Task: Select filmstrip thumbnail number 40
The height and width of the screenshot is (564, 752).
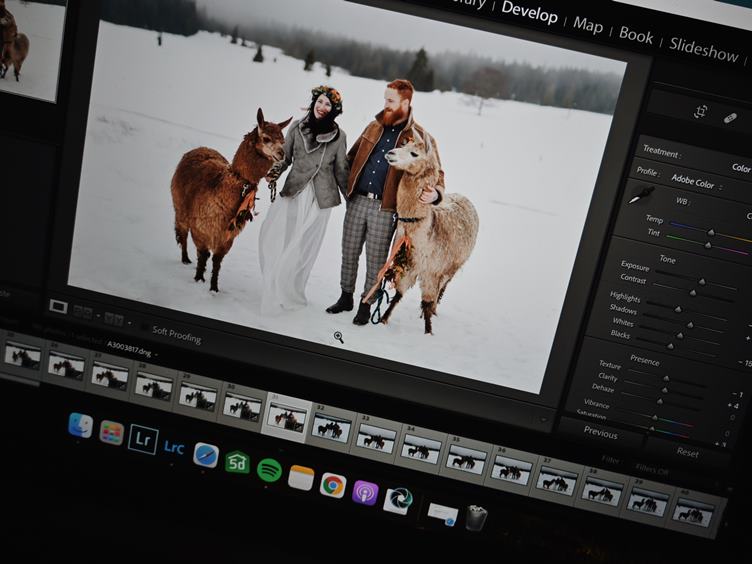Action: point(693,513)
